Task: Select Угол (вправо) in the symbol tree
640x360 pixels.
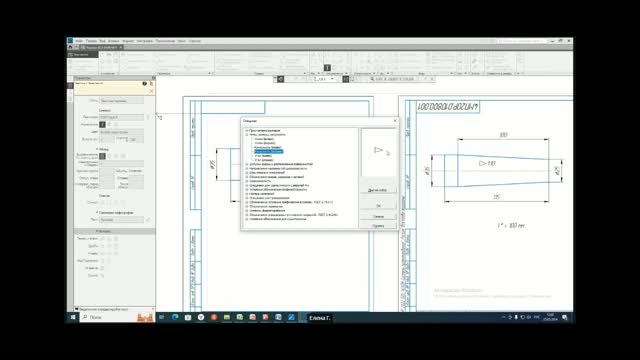Action: 264,160
